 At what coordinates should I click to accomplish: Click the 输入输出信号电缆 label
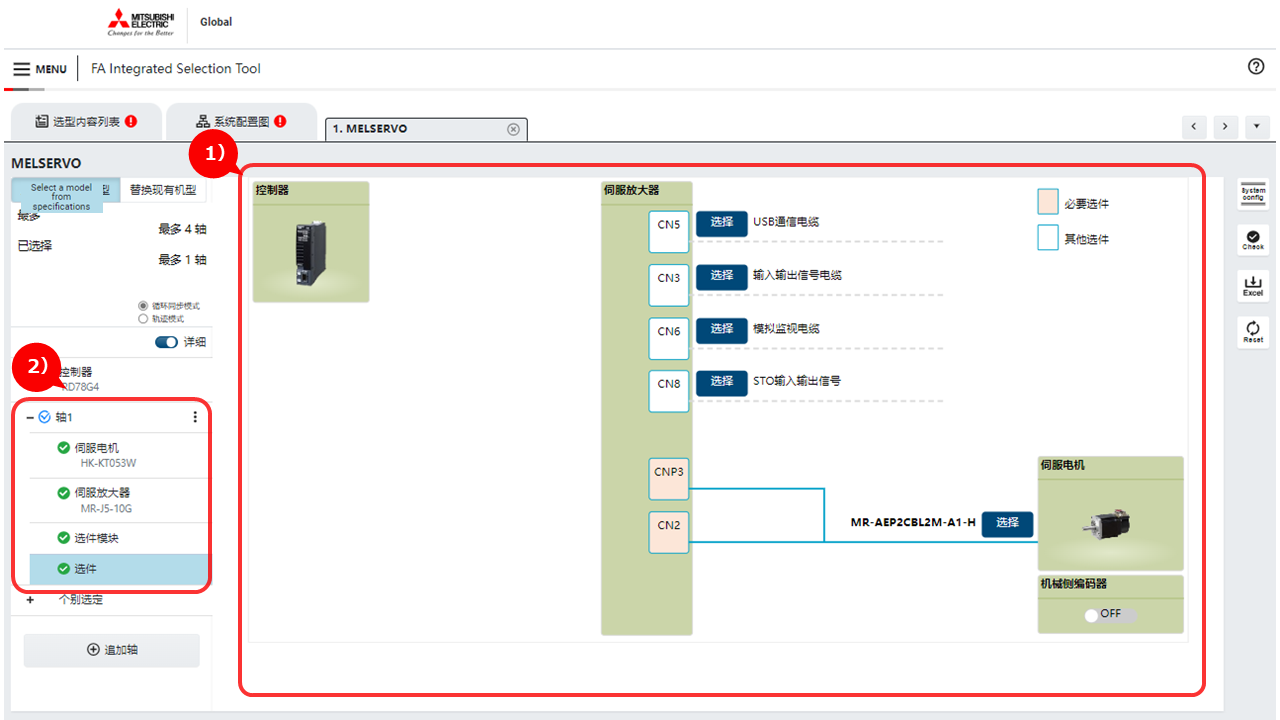pyautogui.click(x=797, y=275)
